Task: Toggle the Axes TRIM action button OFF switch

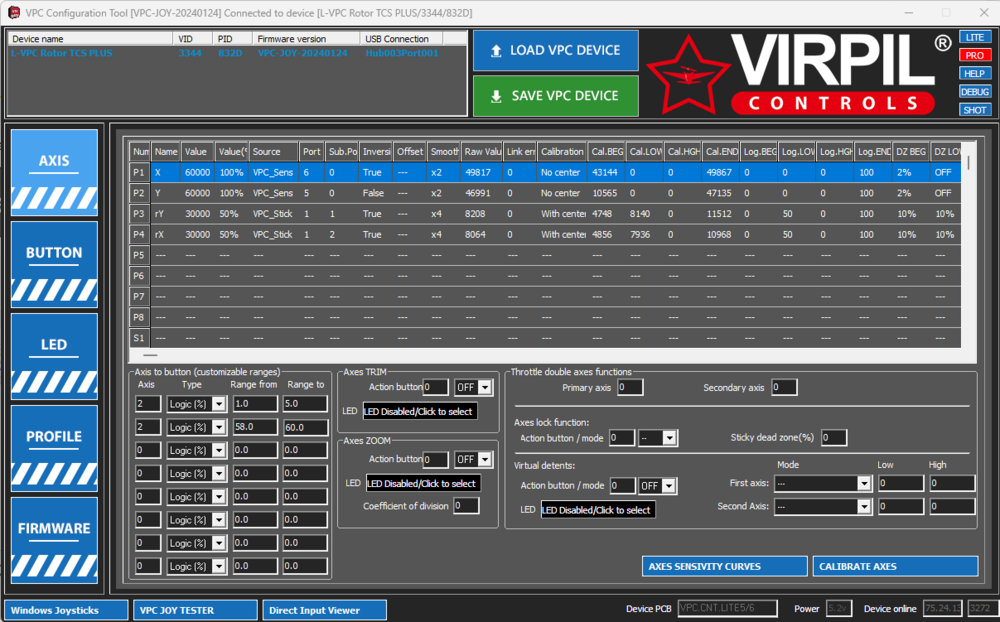Action: click(472, 387)
